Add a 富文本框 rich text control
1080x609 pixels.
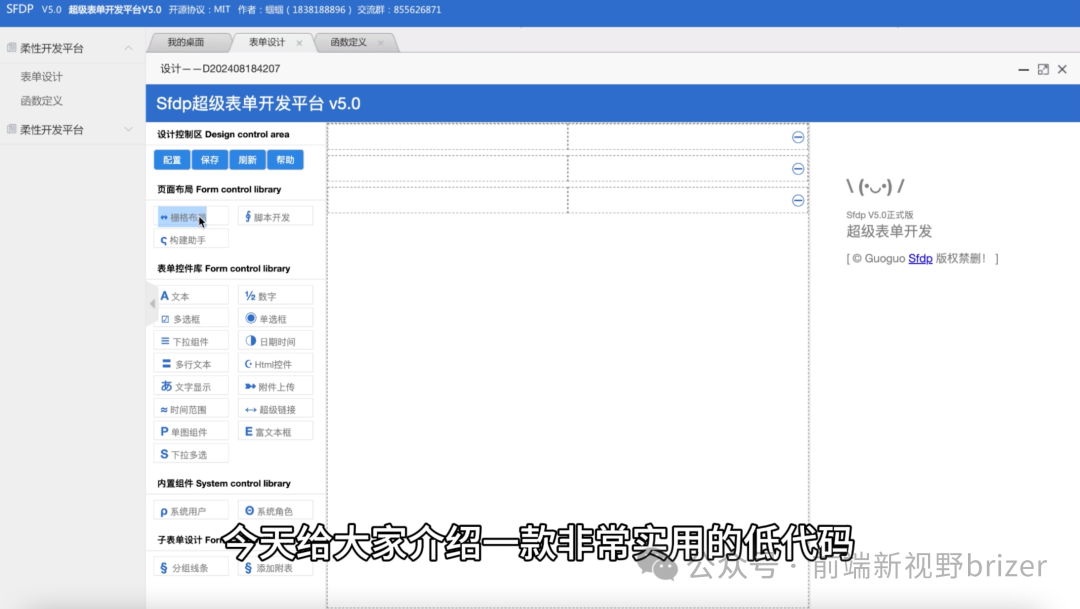tap(275, 432)
